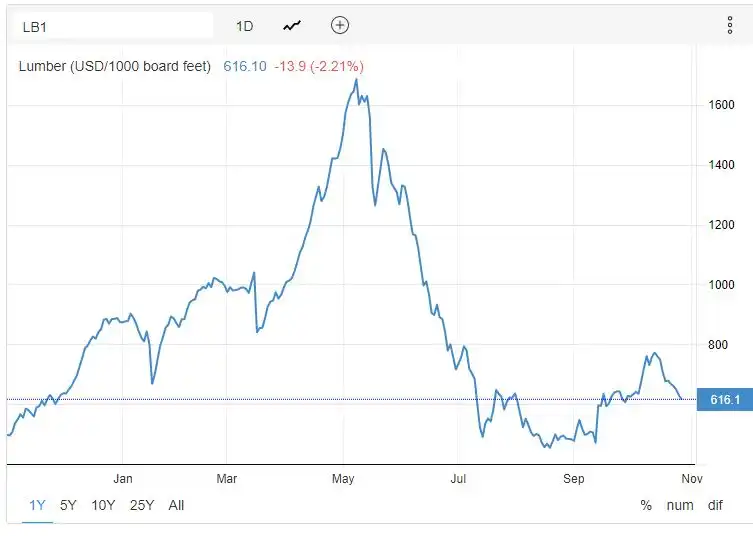Click the 616.1 current price label
Screen dimensions: 753x536
click(725, 400)
